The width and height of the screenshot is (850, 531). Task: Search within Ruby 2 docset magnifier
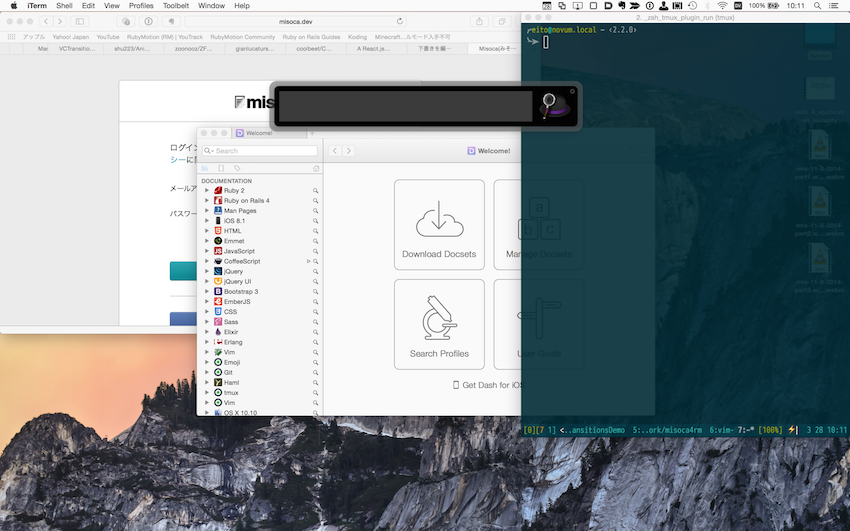(315, 191)
